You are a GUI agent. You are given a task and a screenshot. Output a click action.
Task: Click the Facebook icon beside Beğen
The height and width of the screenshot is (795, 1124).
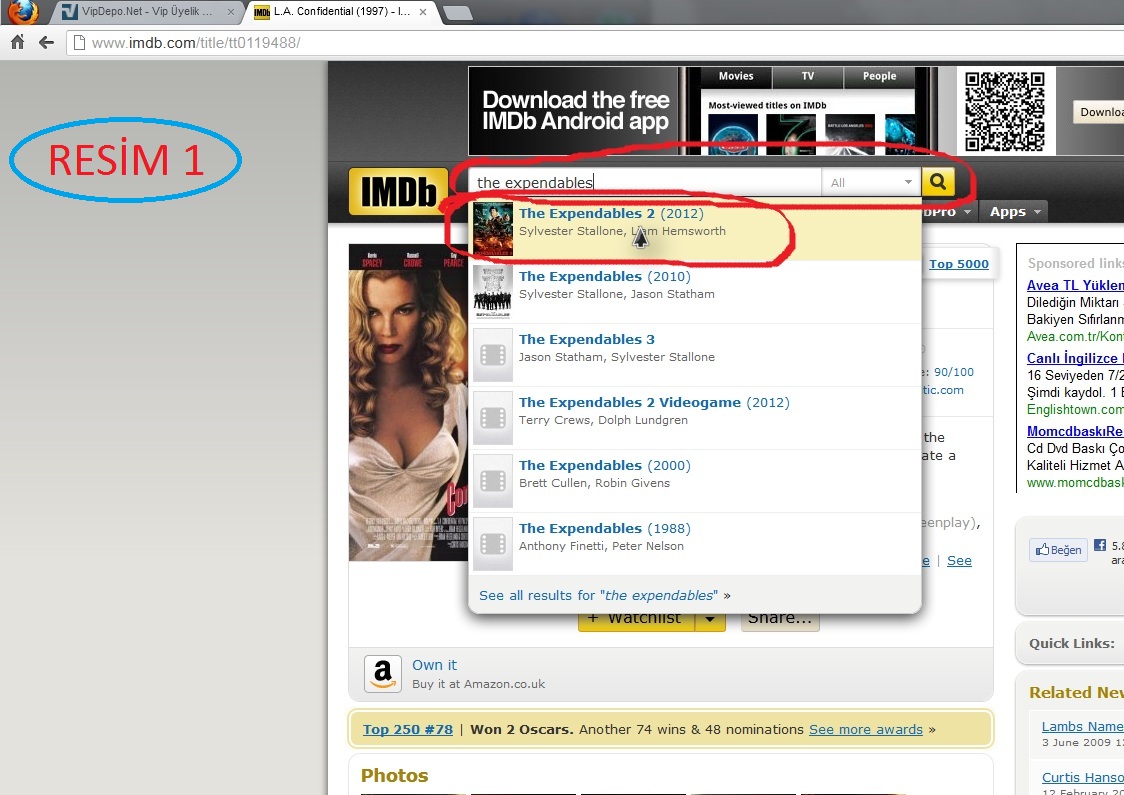click(x=1100, y=546)
